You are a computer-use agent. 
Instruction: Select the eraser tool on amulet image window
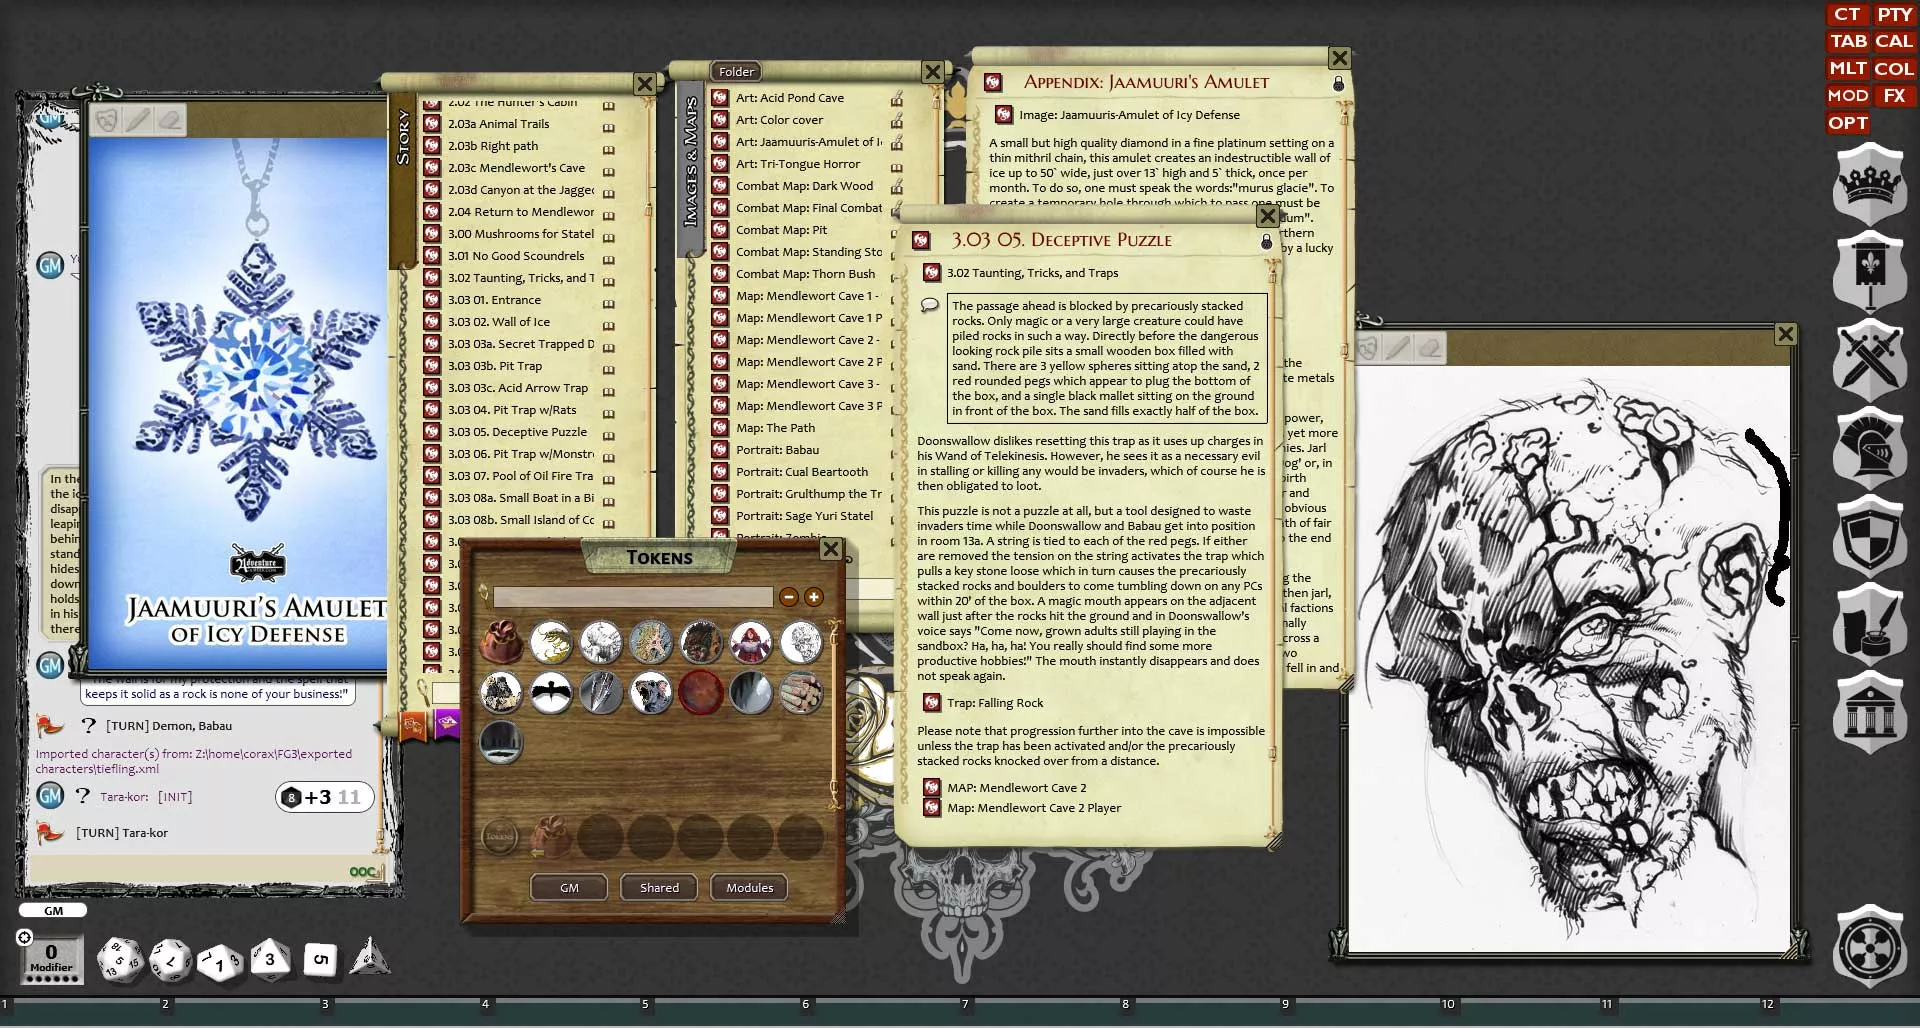[x=170, y=120]
